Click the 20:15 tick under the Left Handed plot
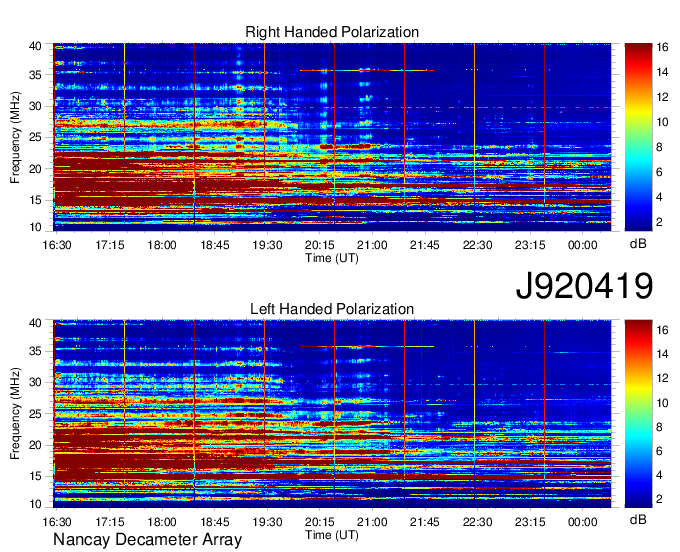 tap(320, 522)
